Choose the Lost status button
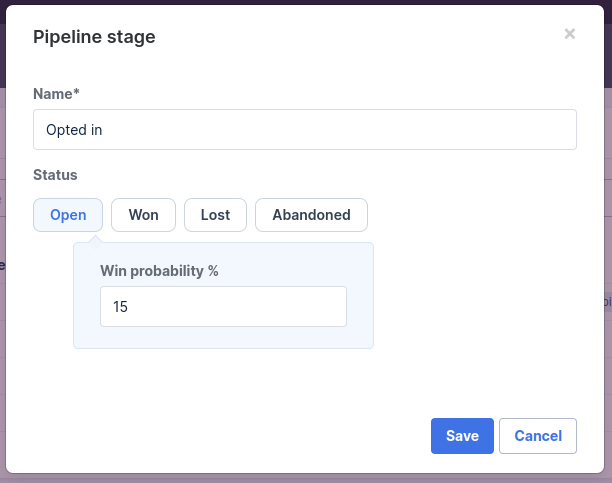 tap(215, 215)
